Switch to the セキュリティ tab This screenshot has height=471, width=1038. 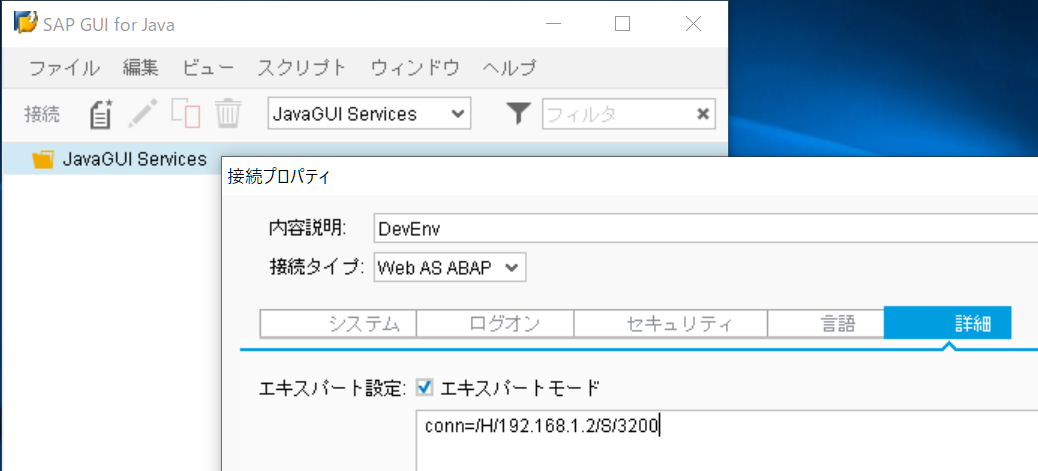(x=671, y=324)
